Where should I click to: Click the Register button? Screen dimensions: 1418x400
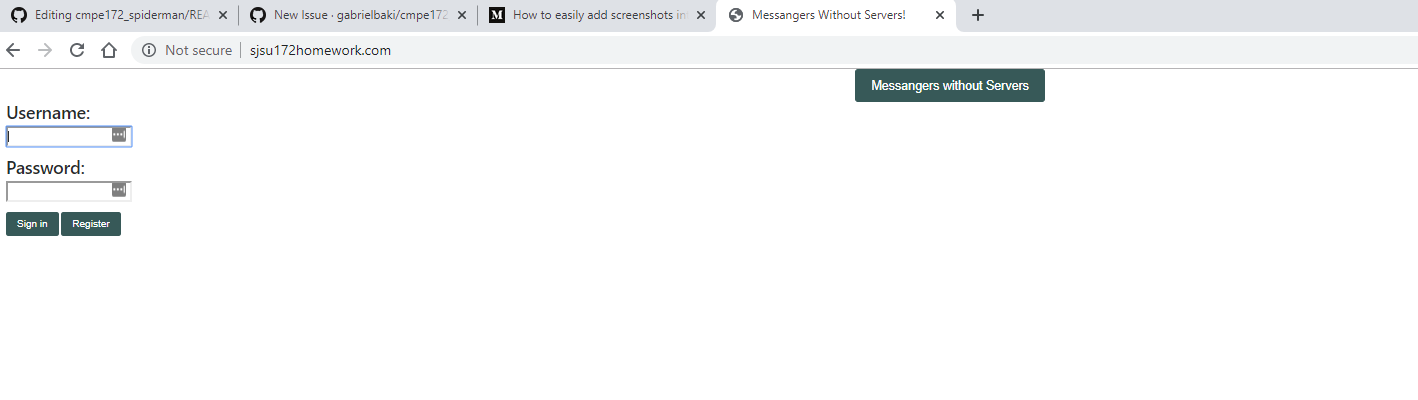tap(91, 224)
